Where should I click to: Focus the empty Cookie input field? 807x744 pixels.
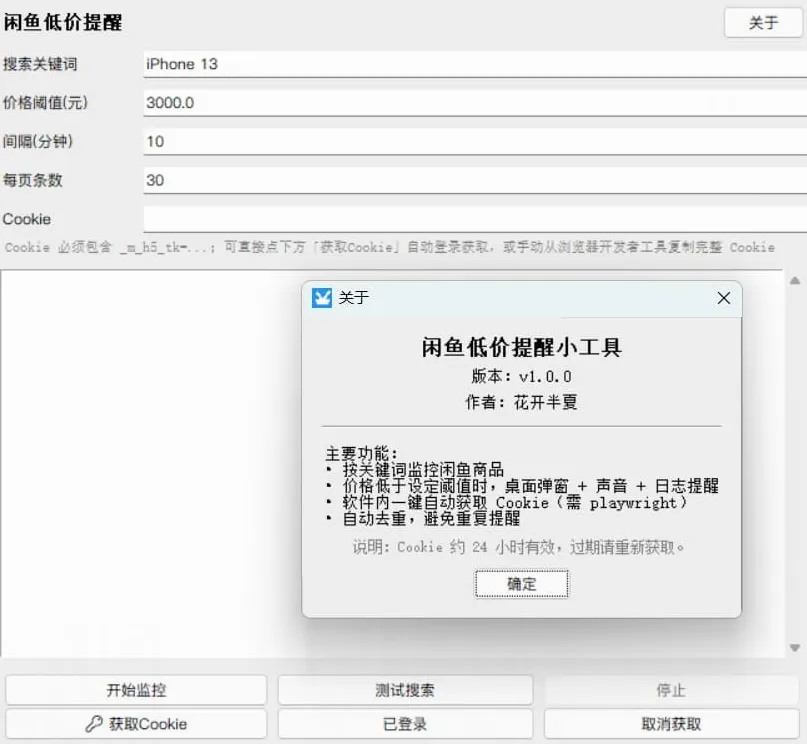coord(475,219)
